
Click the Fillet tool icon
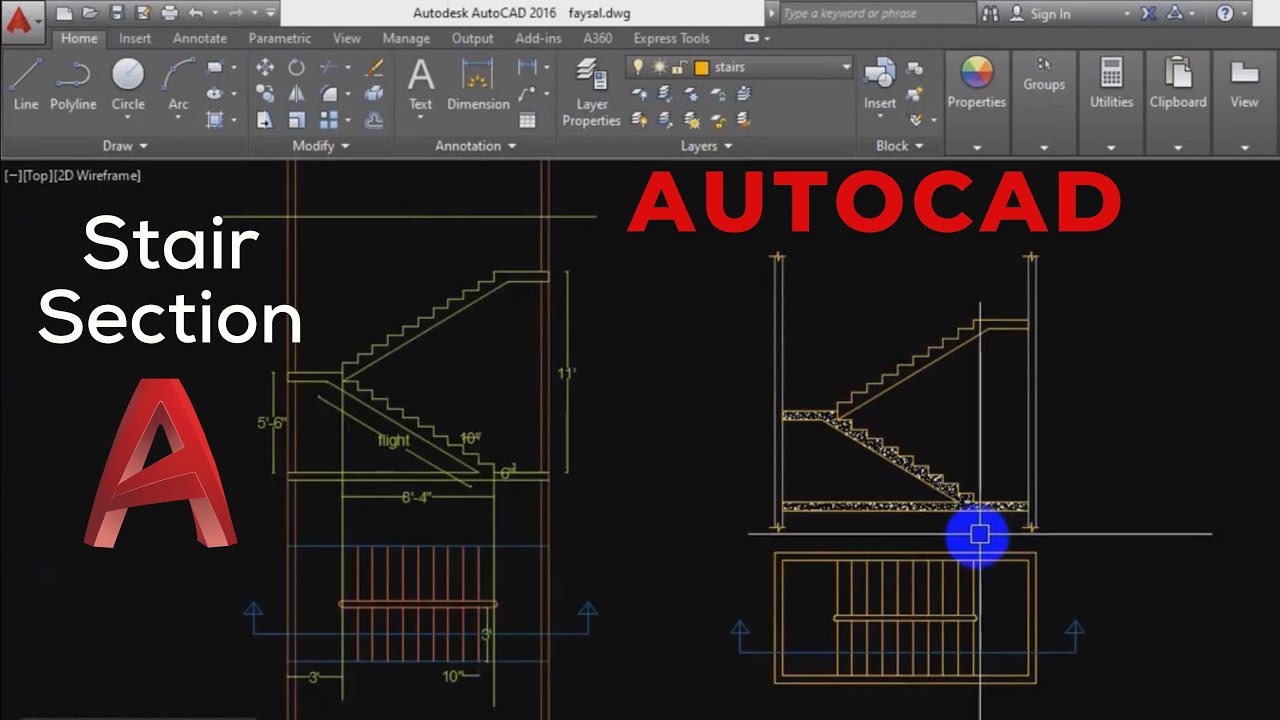click(328, 93)
